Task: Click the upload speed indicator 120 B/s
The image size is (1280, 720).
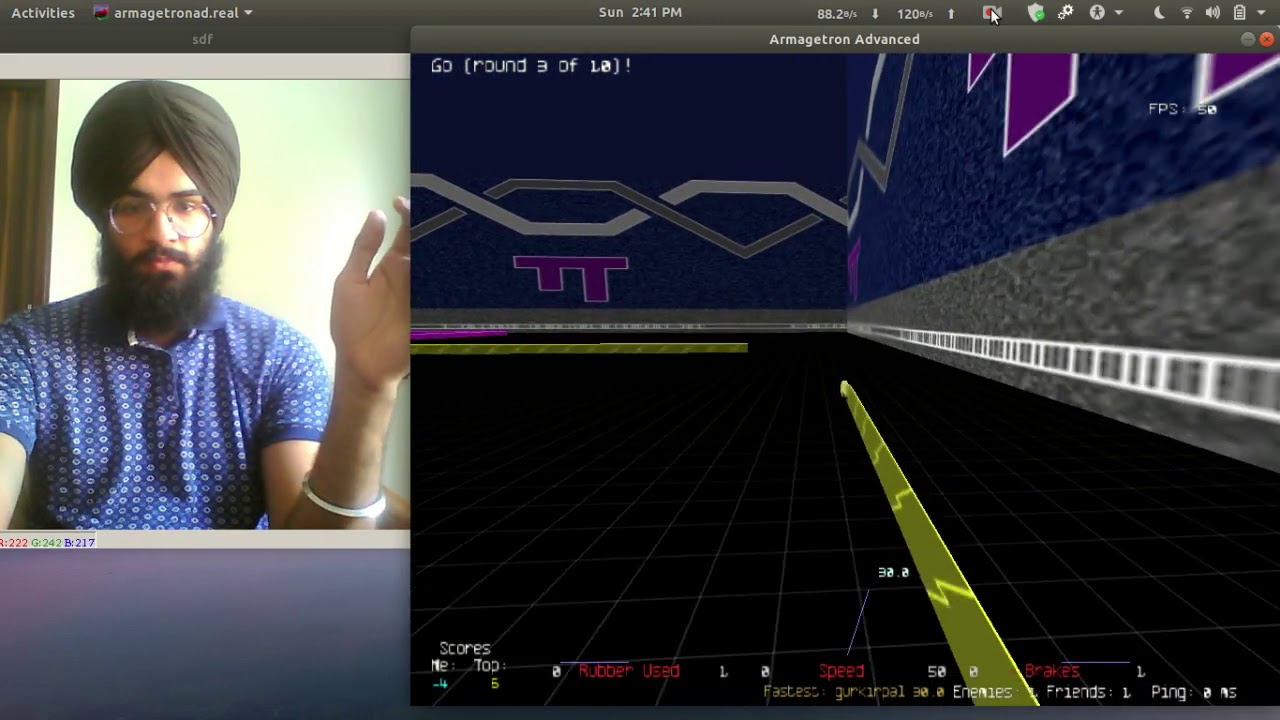Action: (x=926, y=13)
